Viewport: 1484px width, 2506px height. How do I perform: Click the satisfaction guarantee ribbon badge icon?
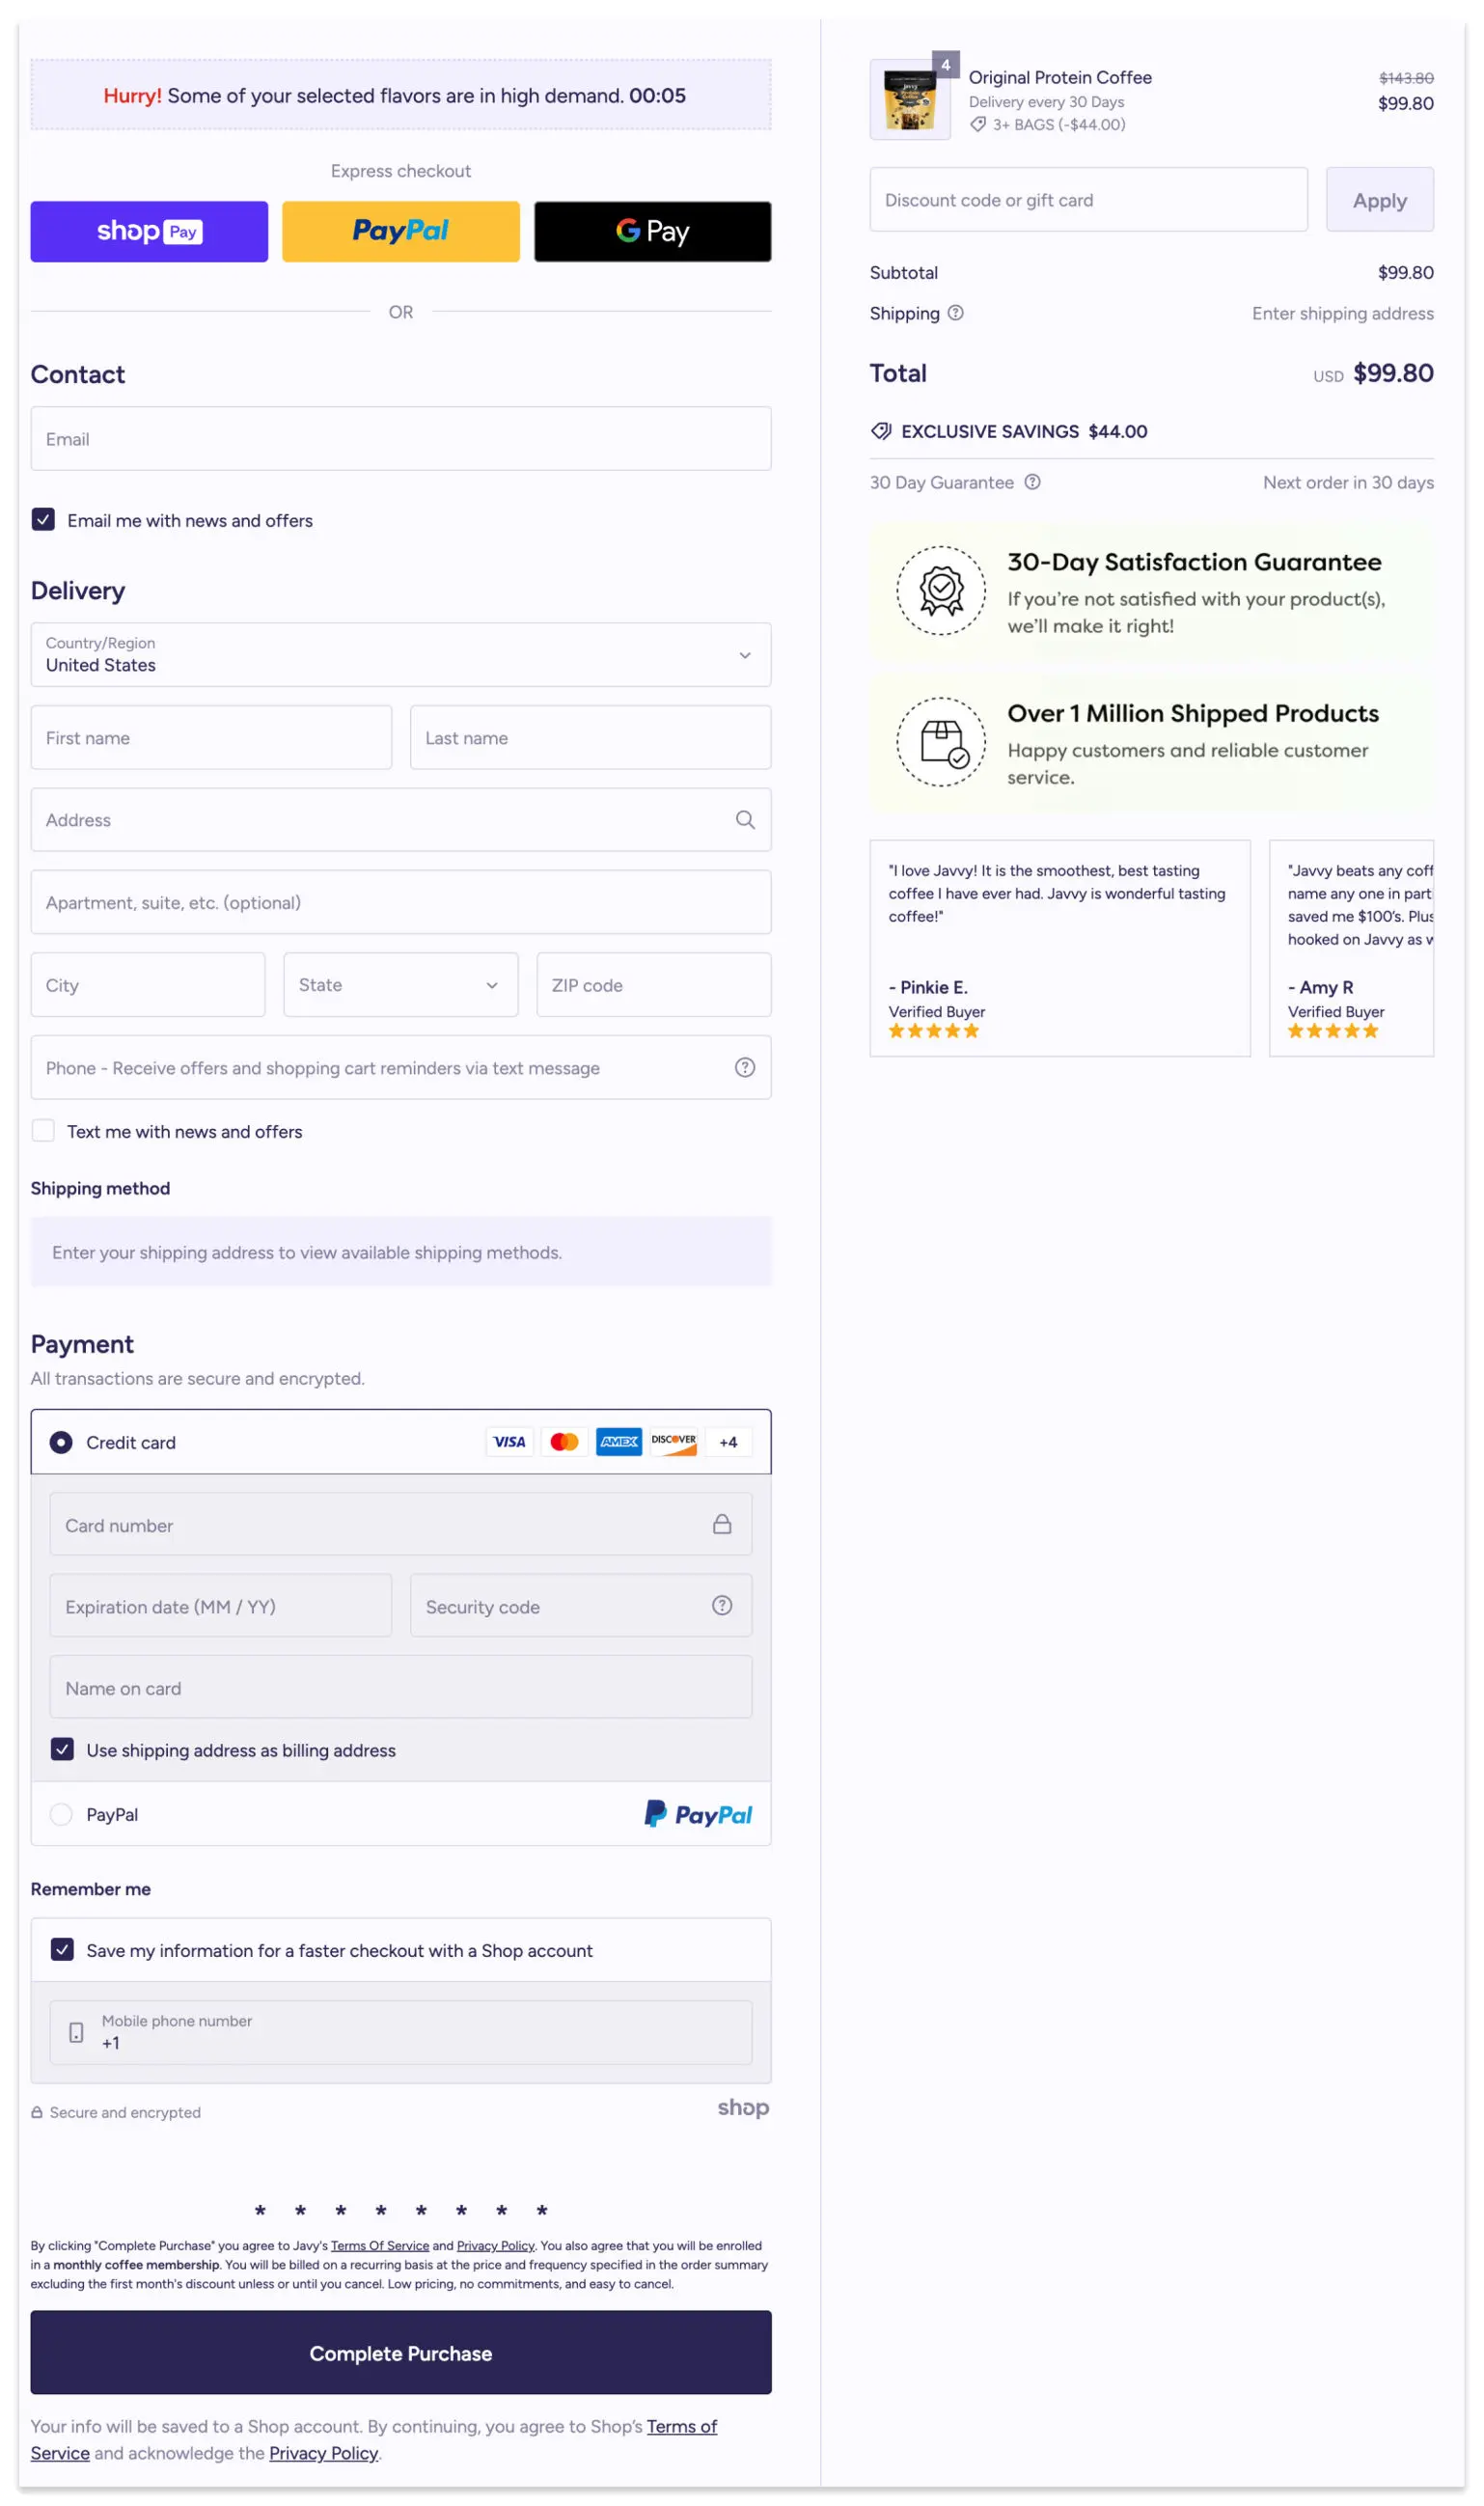(x=941, y=590)
